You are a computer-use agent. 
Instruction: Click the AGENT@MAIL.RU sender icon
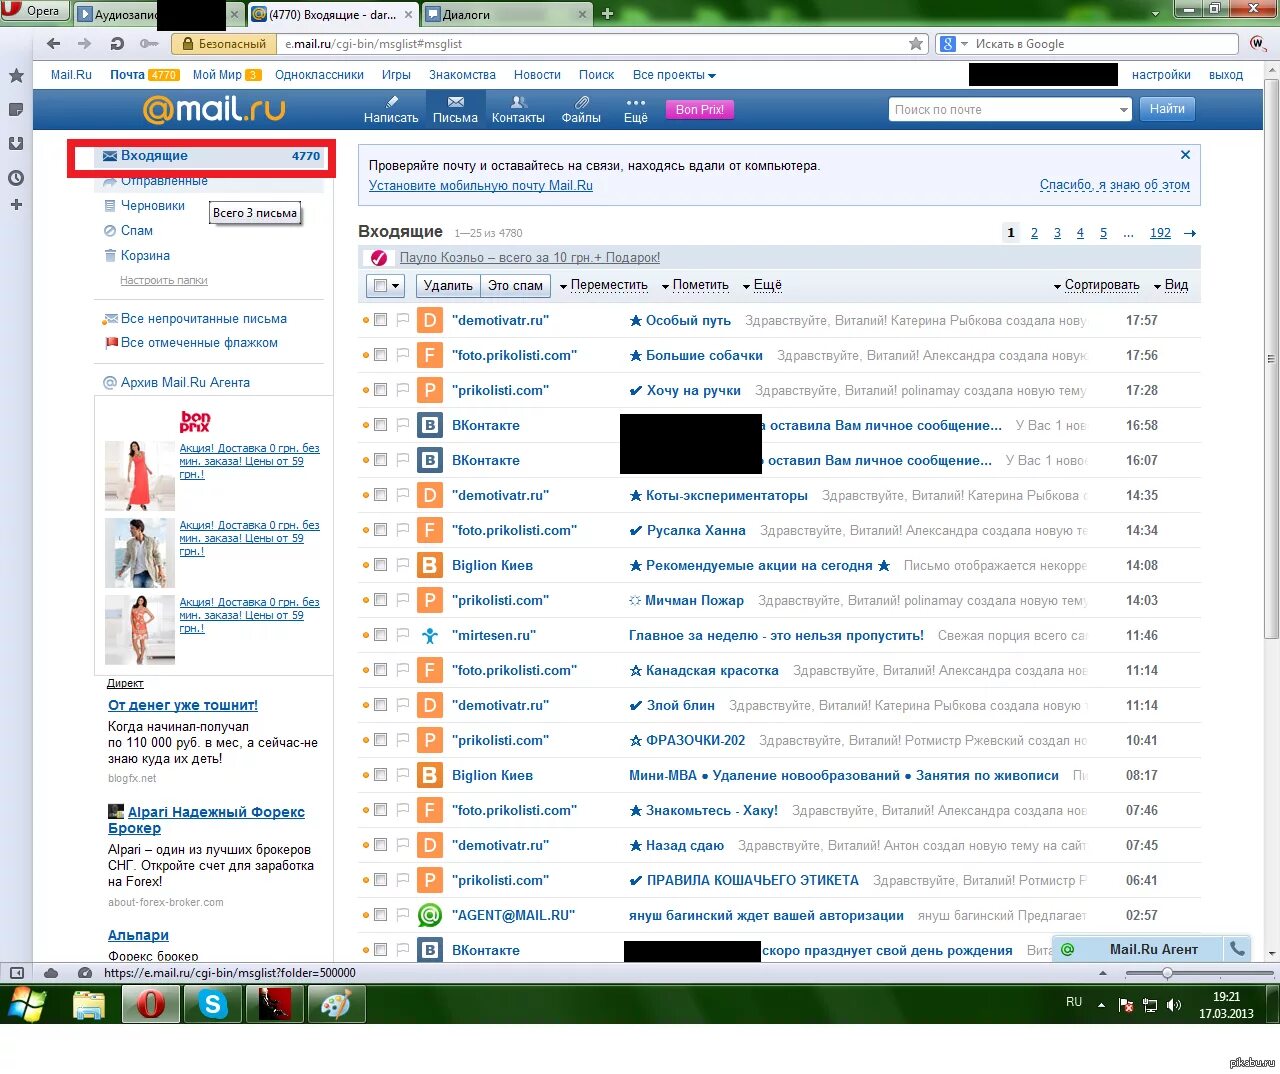click(x=429, y=915)
